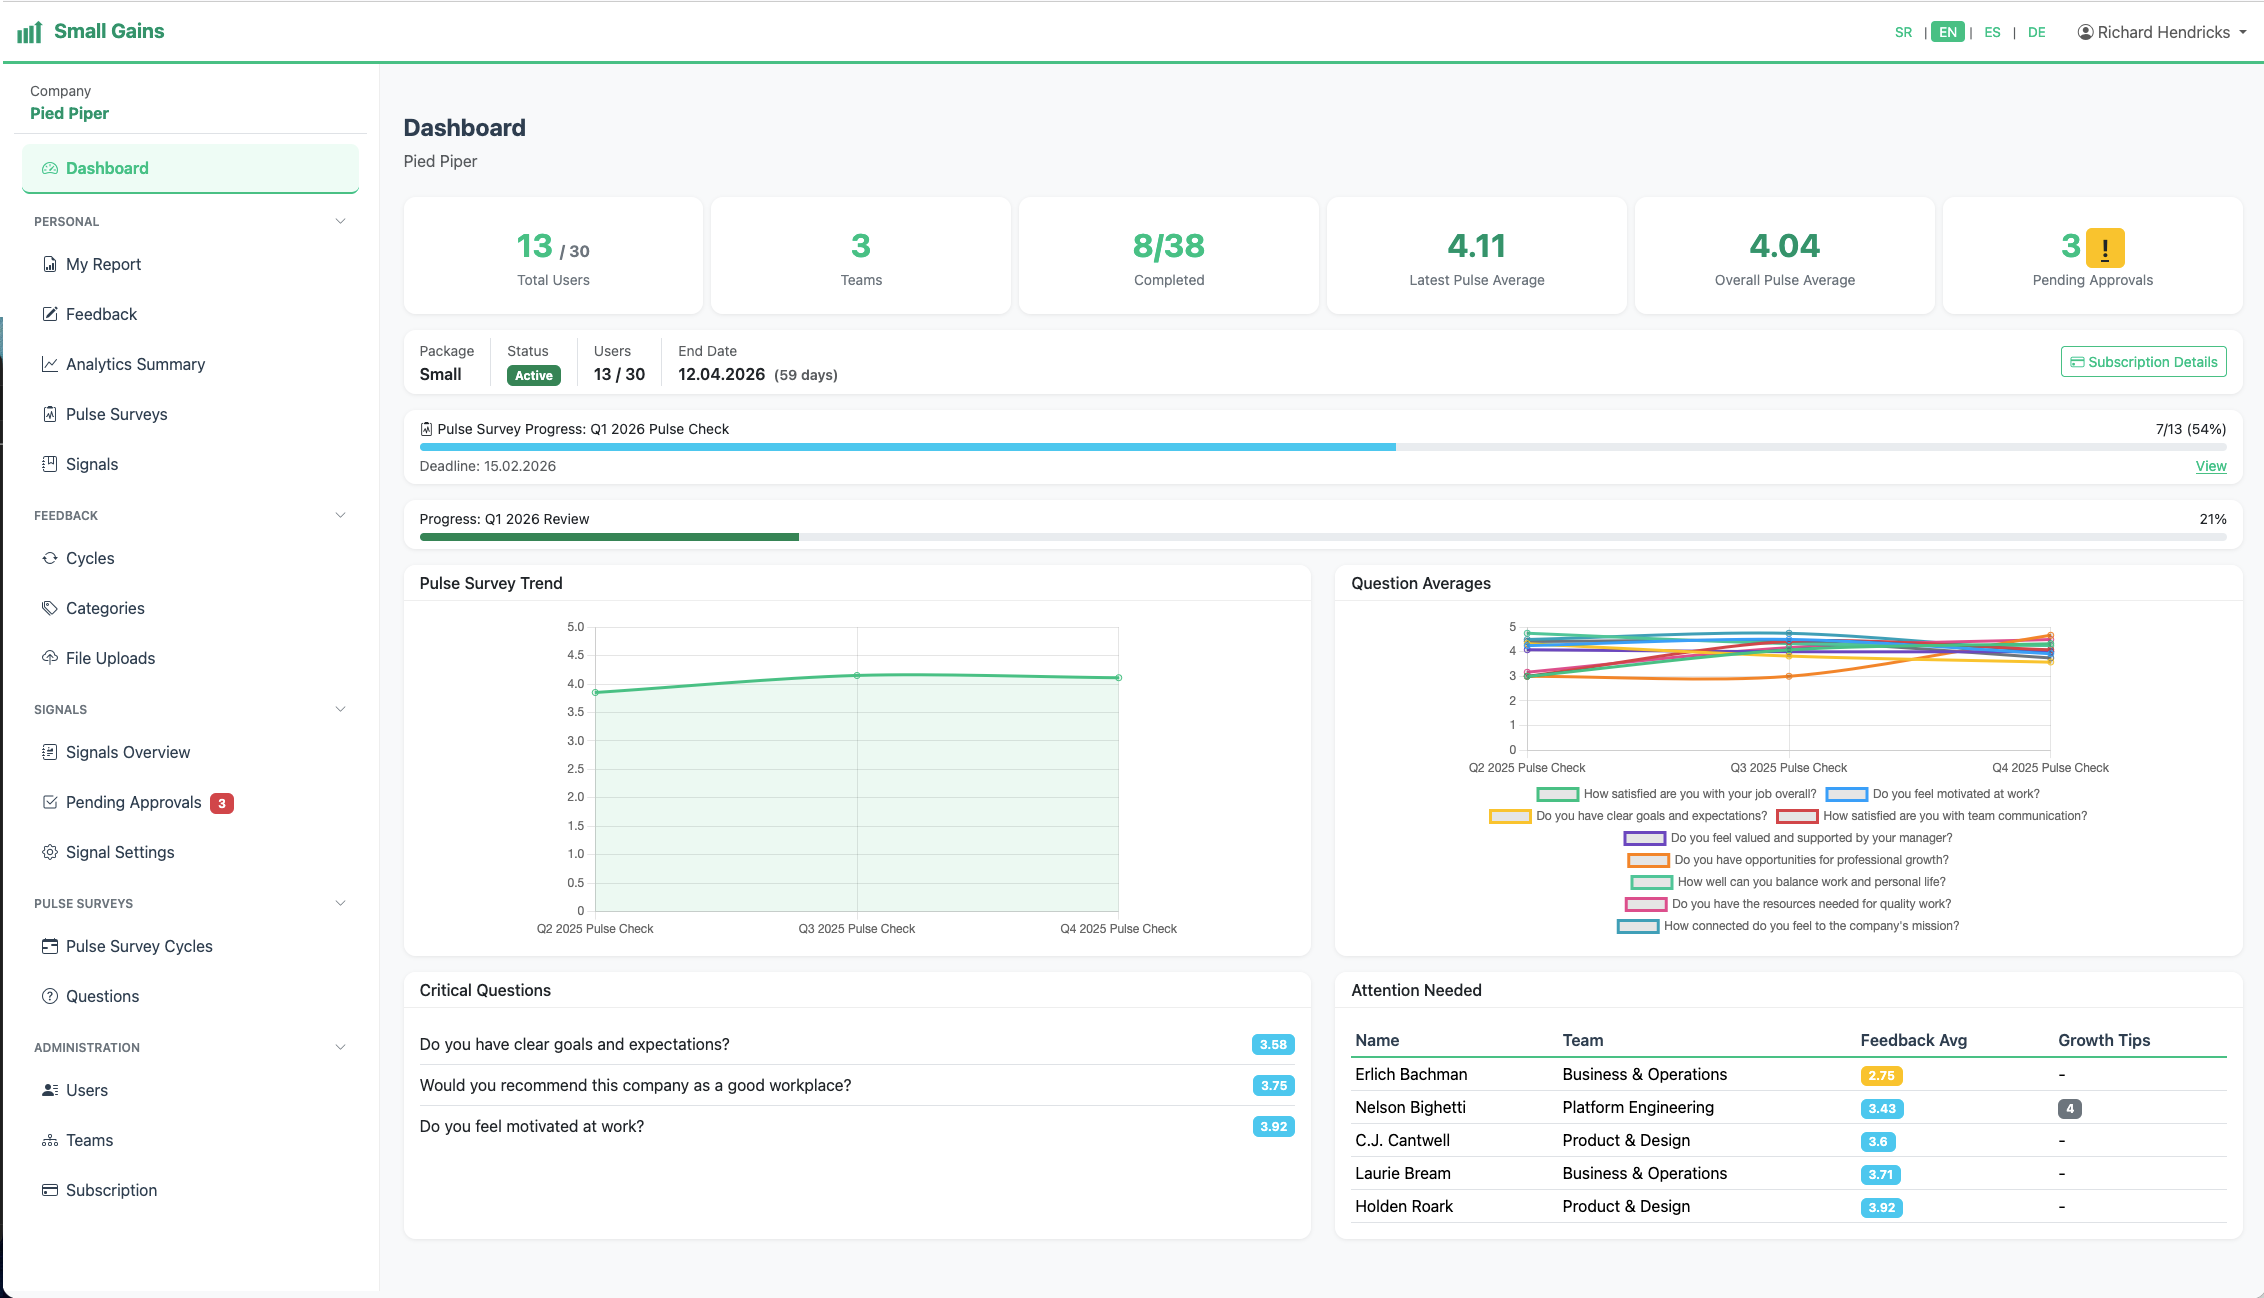Click the Q1 2026 Review progress bar

[x=1323, y=537]
